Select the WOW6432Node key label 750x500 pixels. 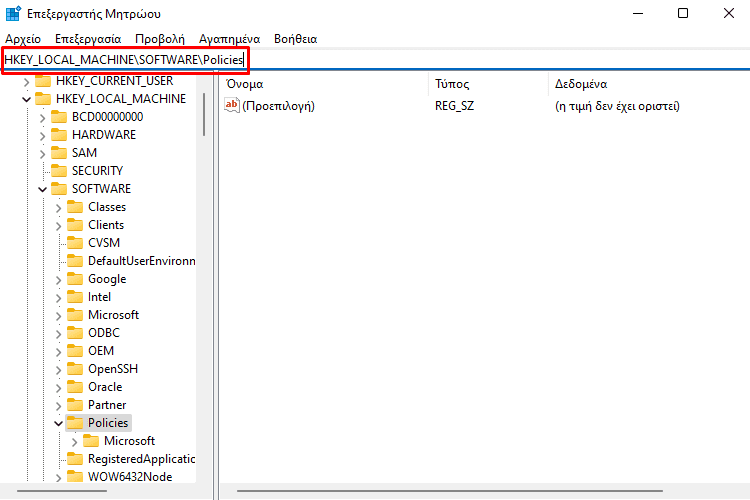coord(130,477)
